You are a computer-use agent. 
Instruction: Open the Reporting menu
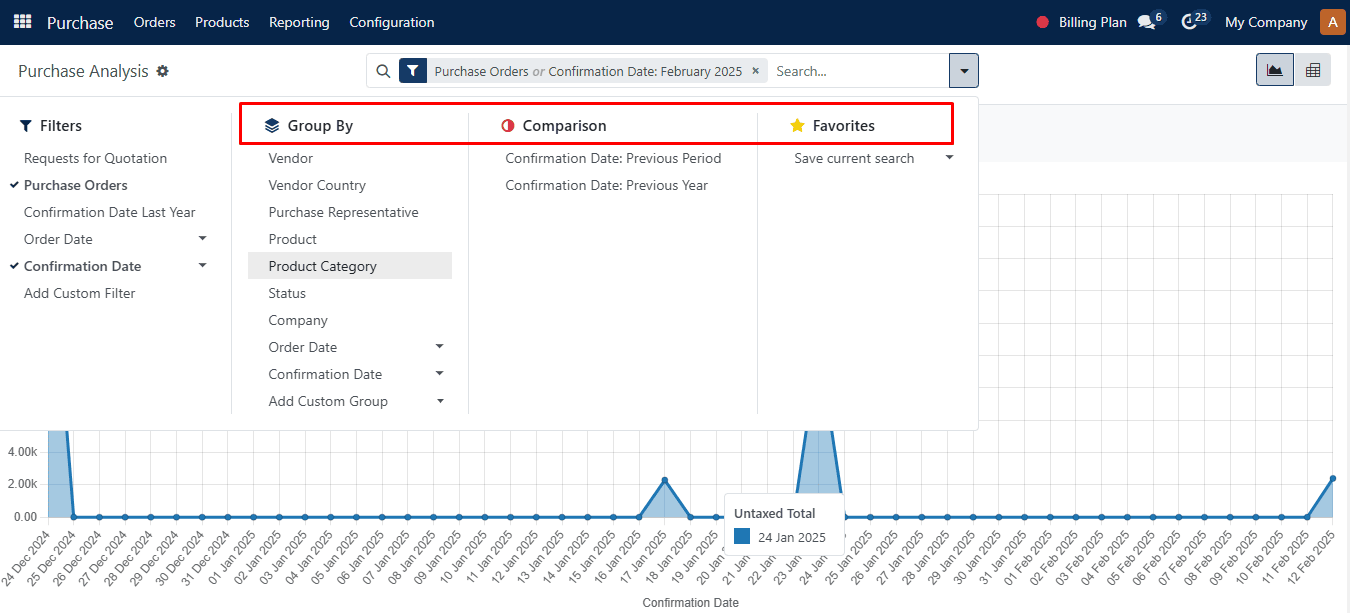click(x=299, y=22)
